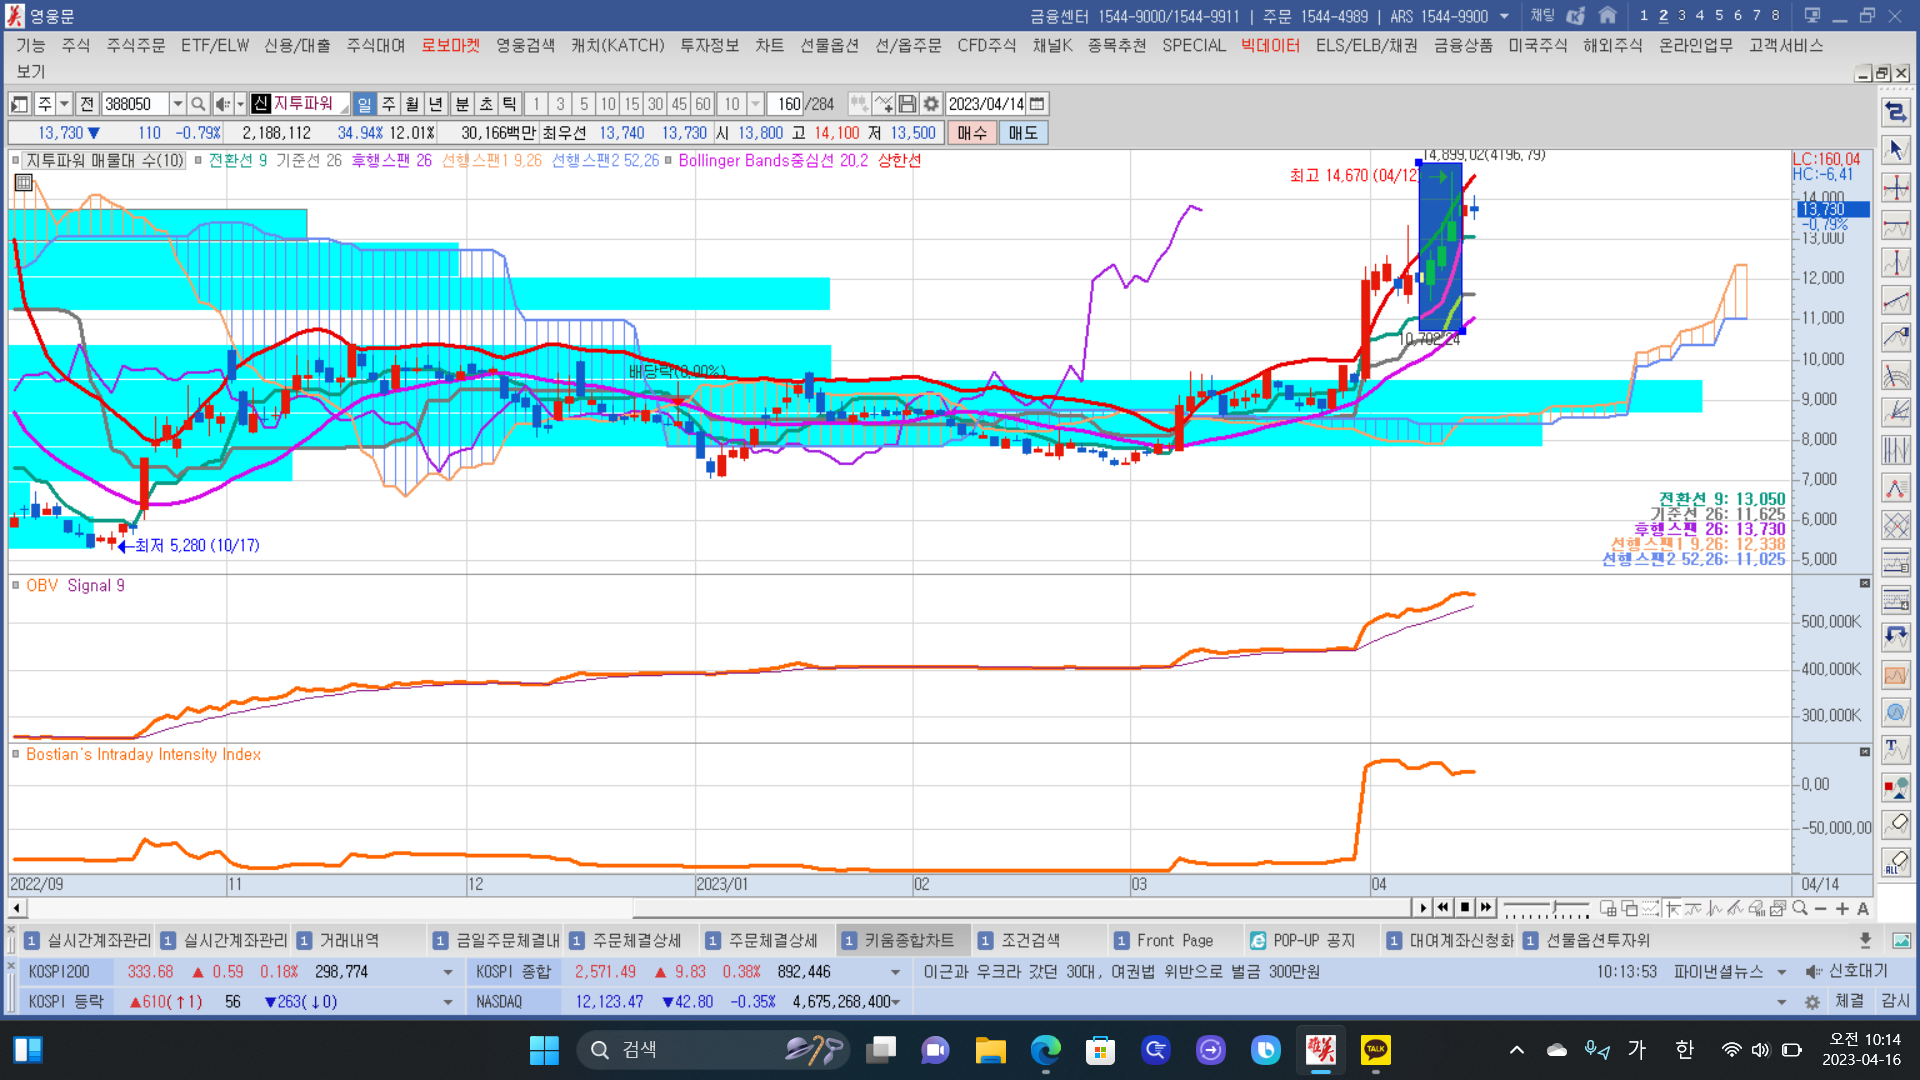Expand the stock code 388050 dropdown

click(178, 104)
